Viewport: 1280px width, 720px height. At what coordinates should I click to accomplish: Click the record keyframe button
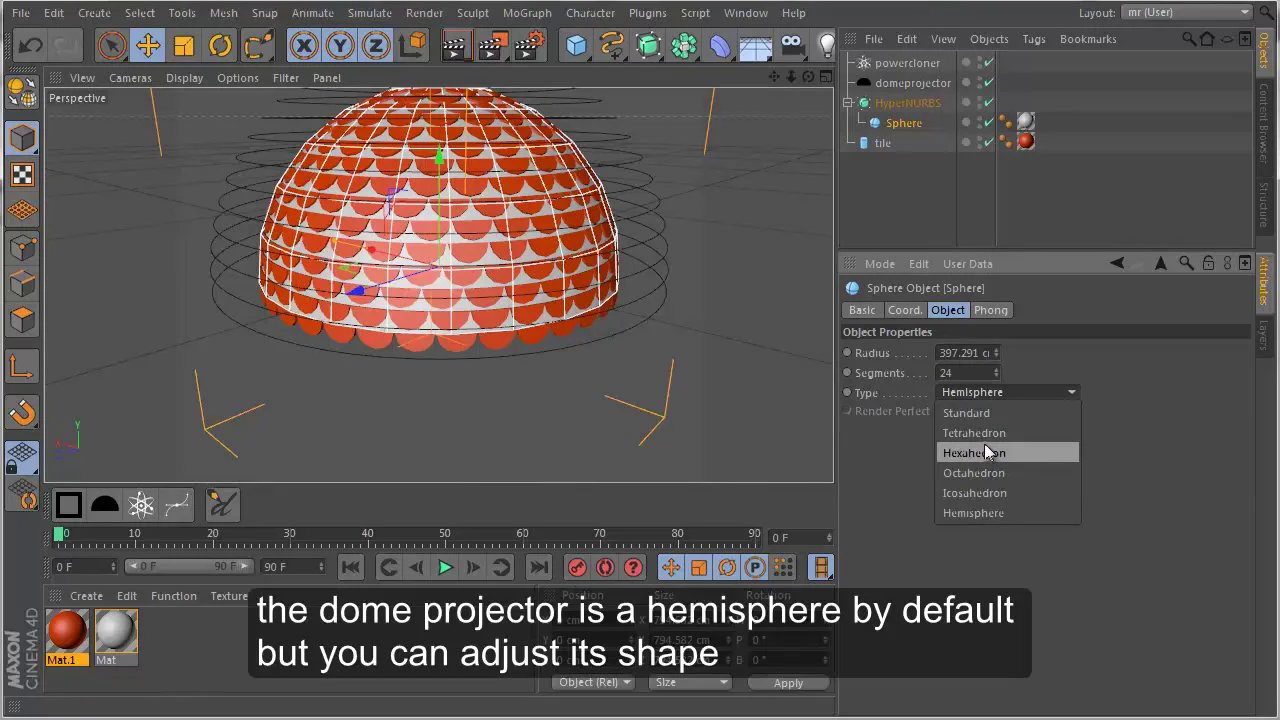pyautogui.click(x=577, y=567)
